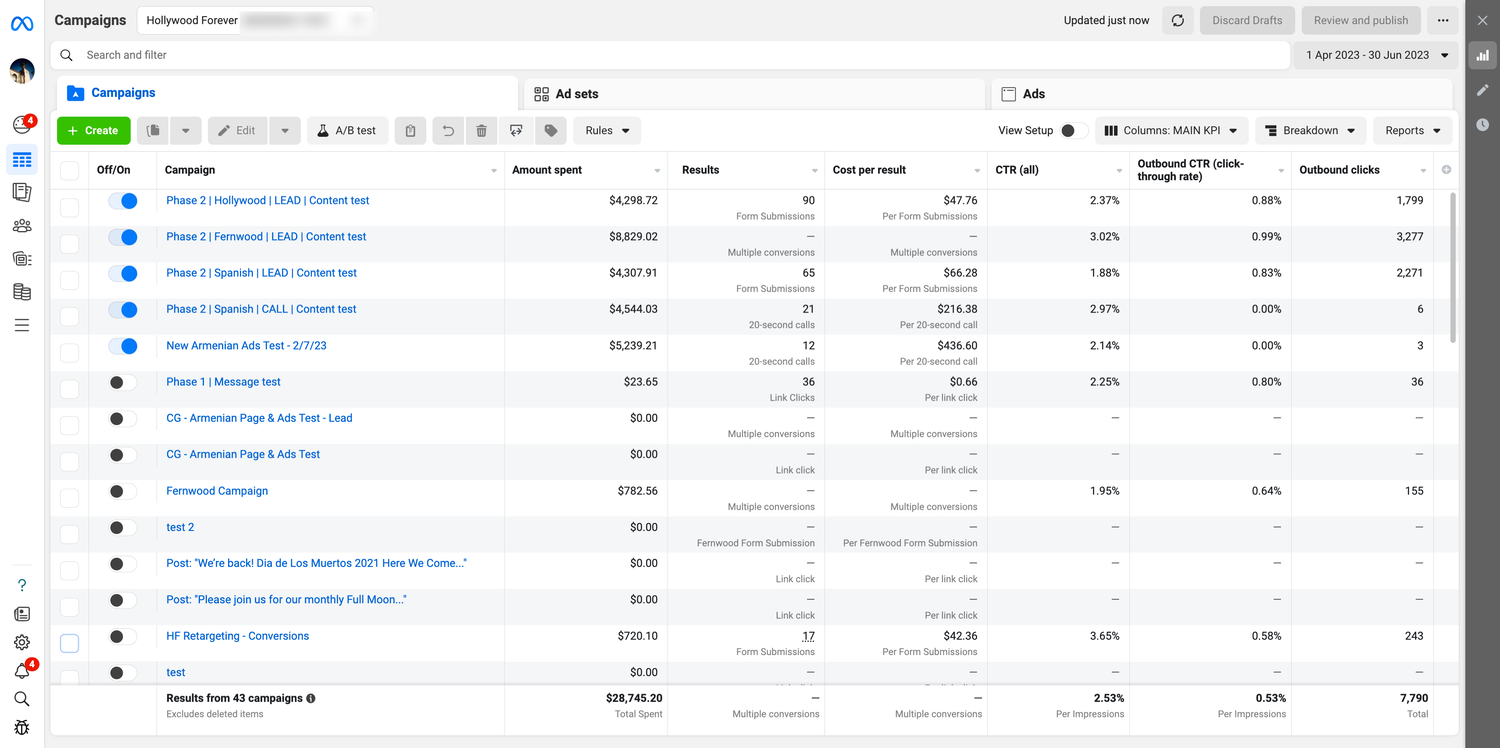Open the history clock icon in right panel
1500x748 pixels.
pos(1483,125)
